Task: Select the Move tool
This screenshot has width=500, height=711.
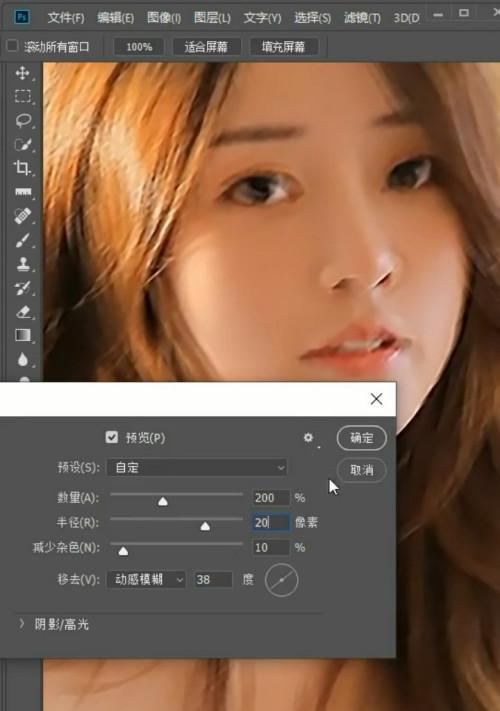Action: pos(22,73)
